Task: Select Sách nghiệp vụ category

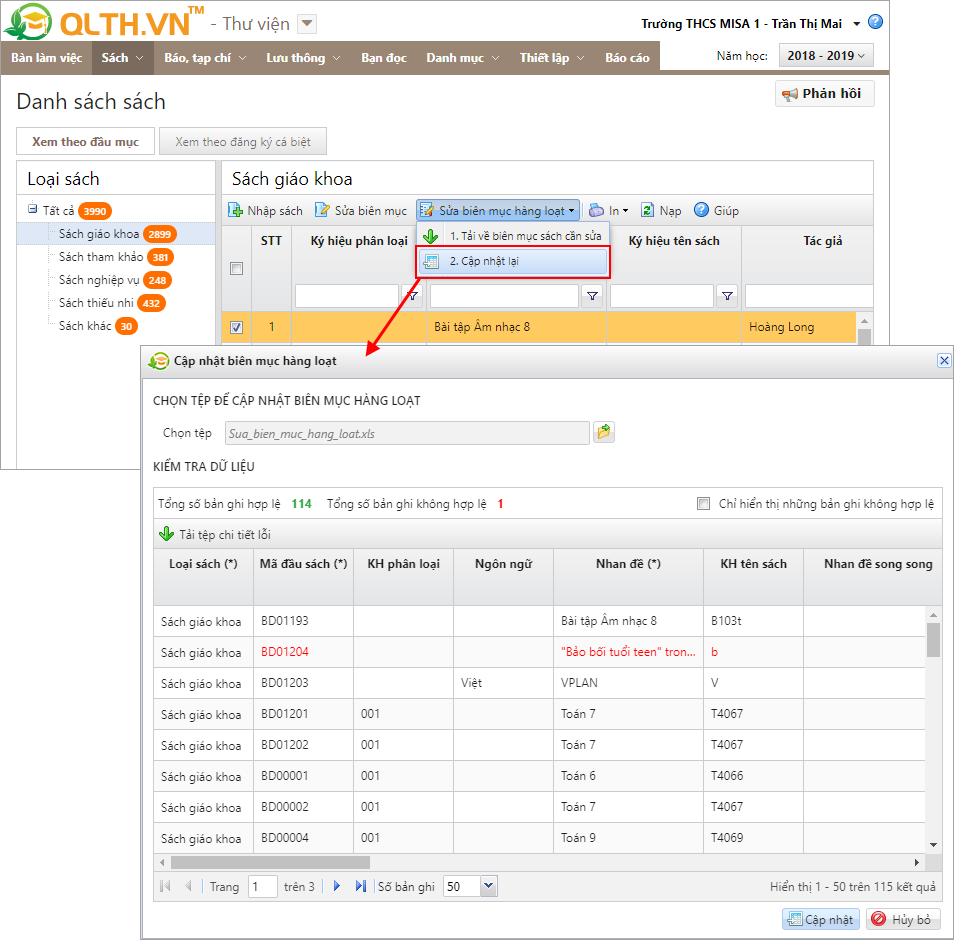Action: 99,280
